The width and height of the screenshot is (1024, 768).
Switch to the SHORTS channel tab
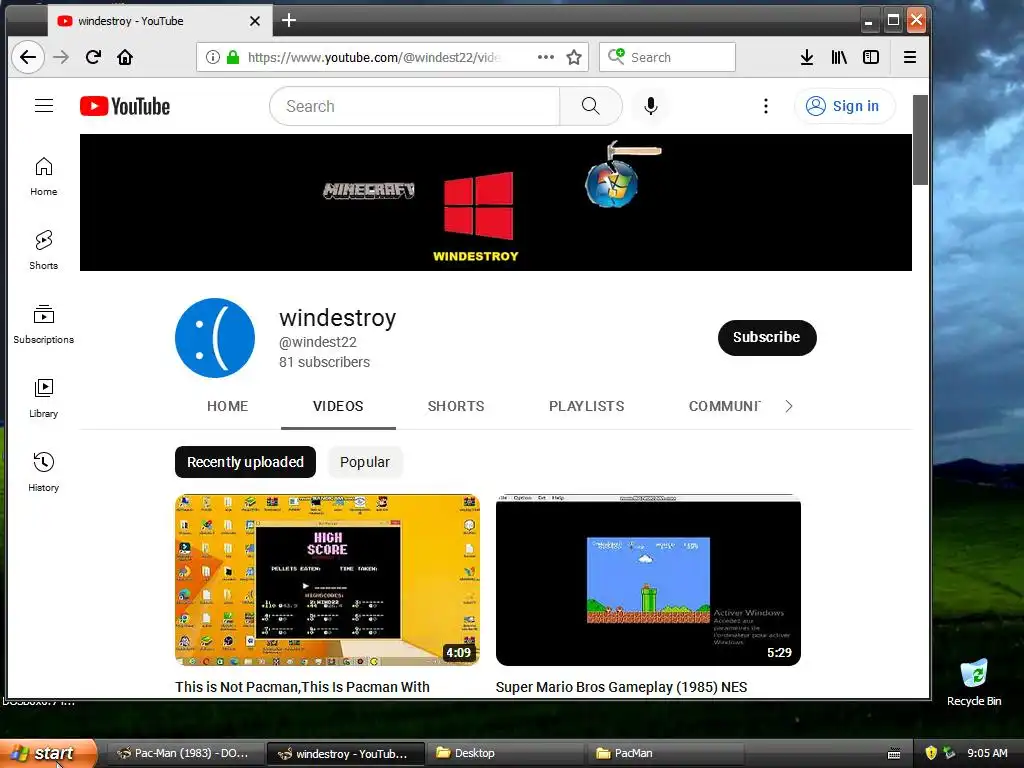point(456,406)
